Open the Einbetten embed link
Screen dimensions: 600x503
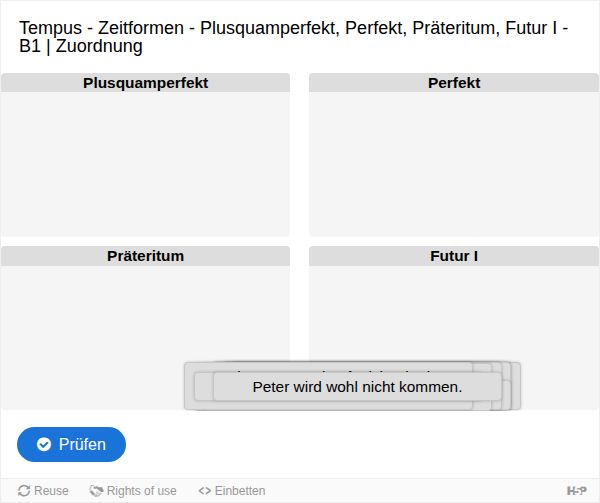pos(240,491)
